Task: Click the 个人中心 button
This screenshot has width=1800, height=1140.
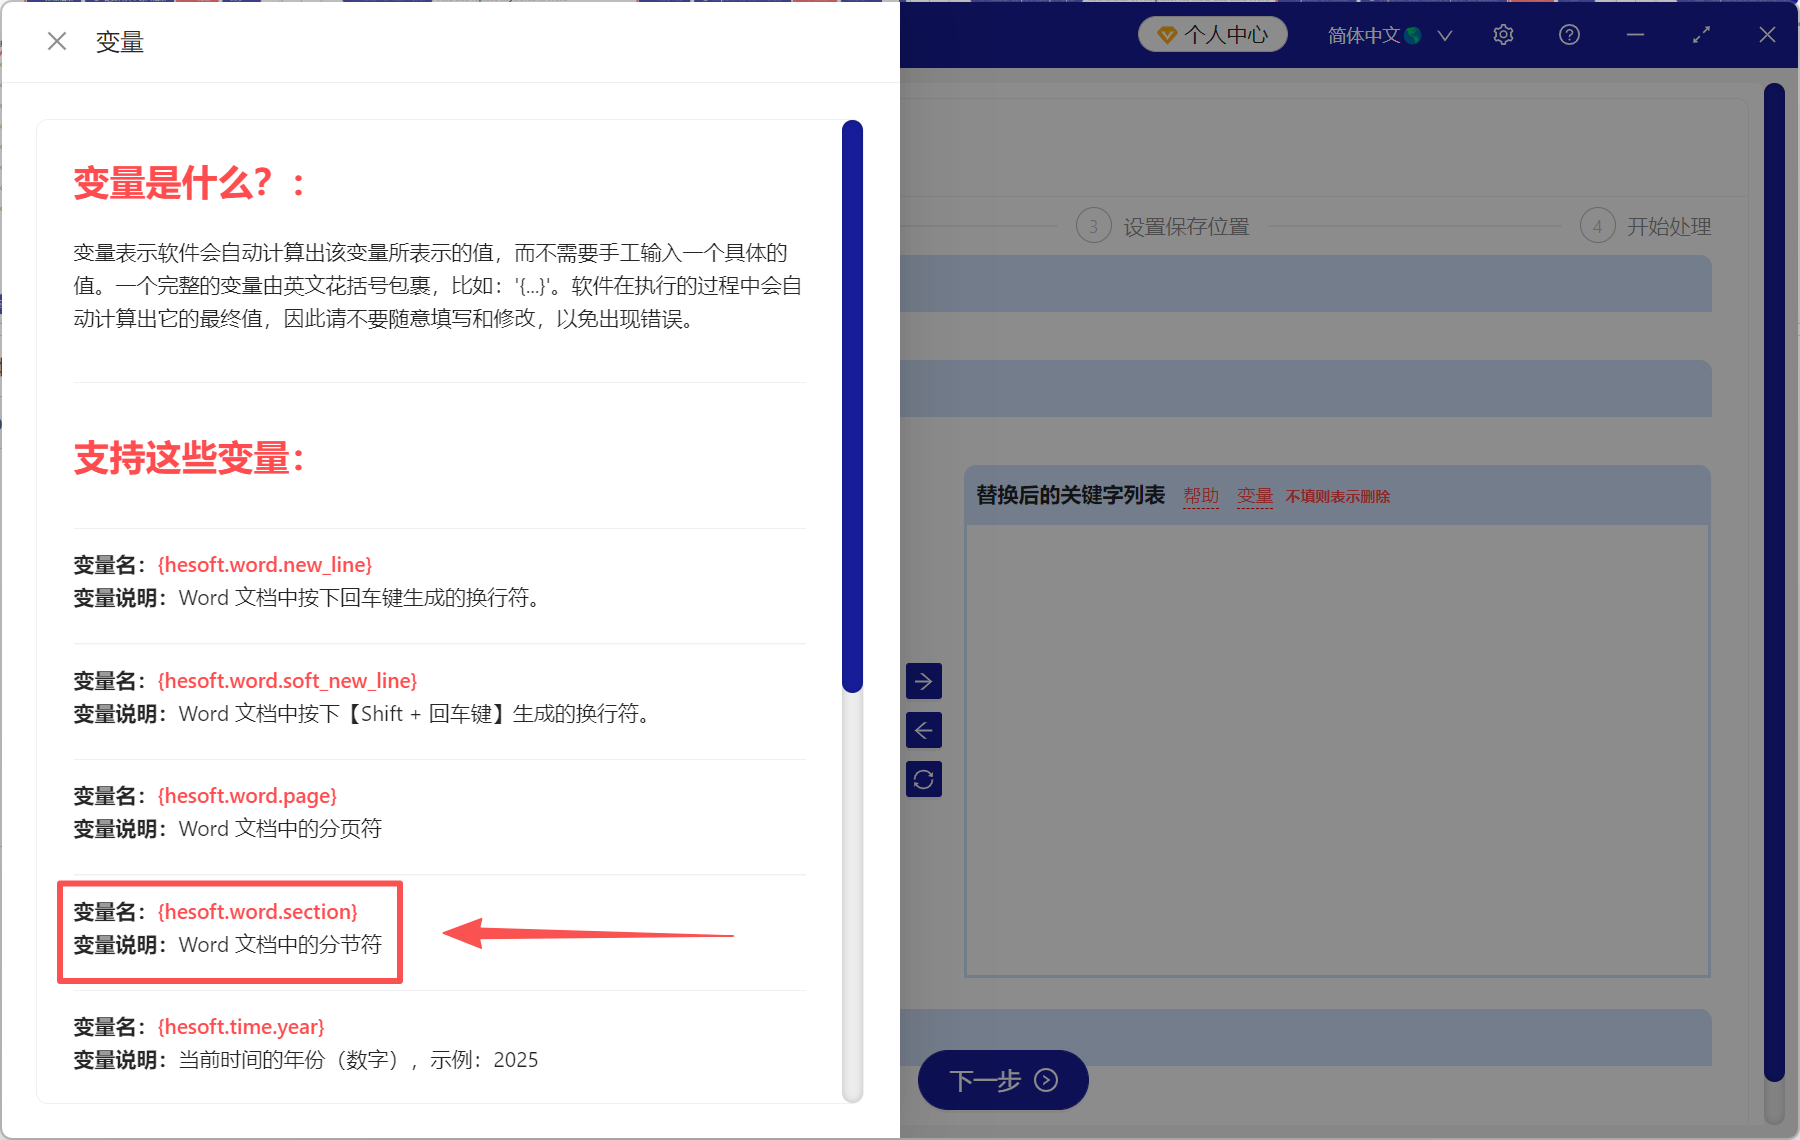Action: (1212, 34)
